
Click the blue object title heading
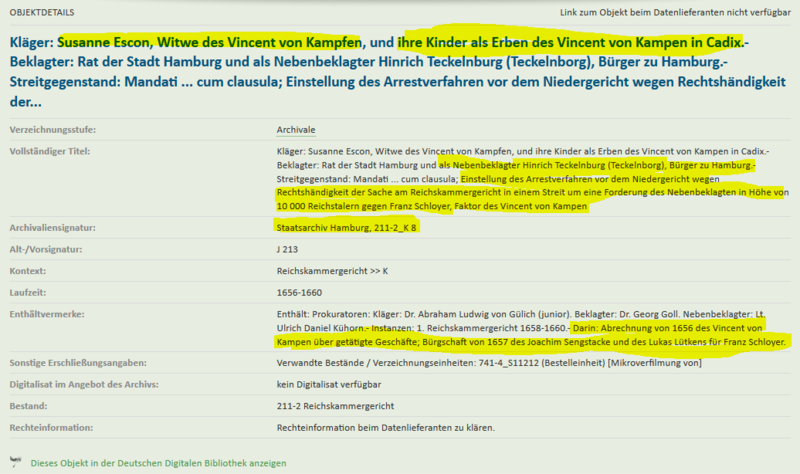380,73
